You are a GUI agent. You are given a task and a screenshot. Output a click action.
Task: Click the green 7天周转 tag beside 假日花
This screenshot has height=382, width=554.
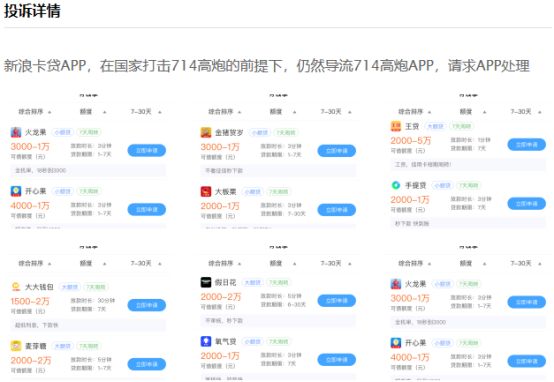coord(279,283)
